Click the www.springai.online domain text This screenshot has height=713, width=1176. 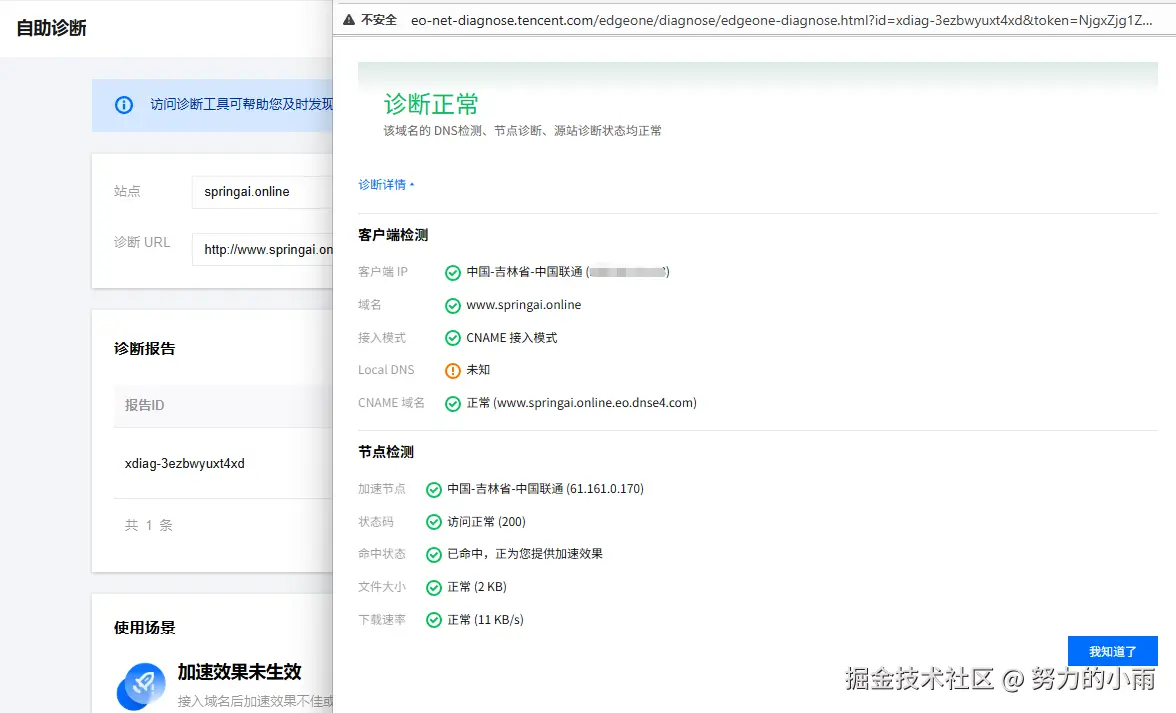pyautogui.click(x=524, y=305)
